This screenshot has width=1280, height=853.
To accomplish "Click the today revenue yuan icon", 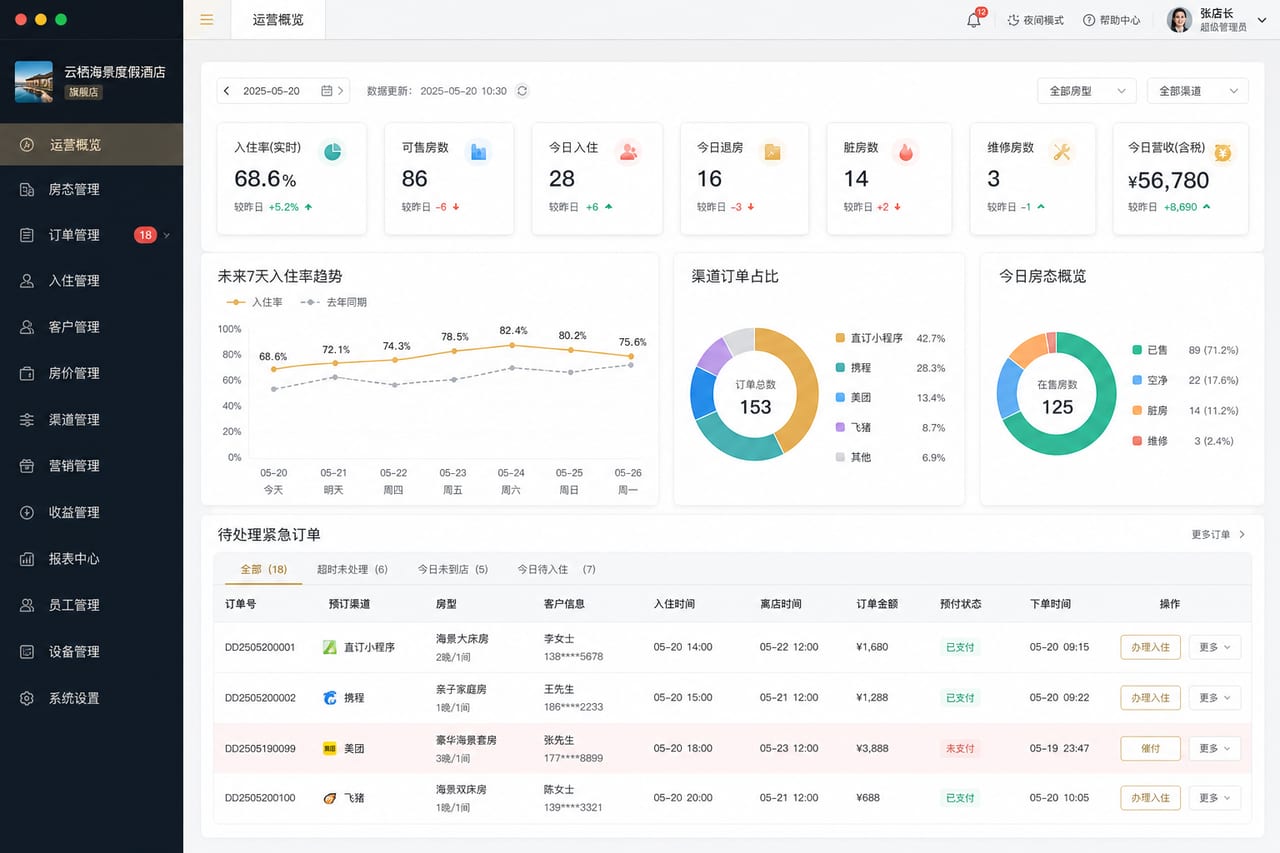I will click(x=1223, y=151).
